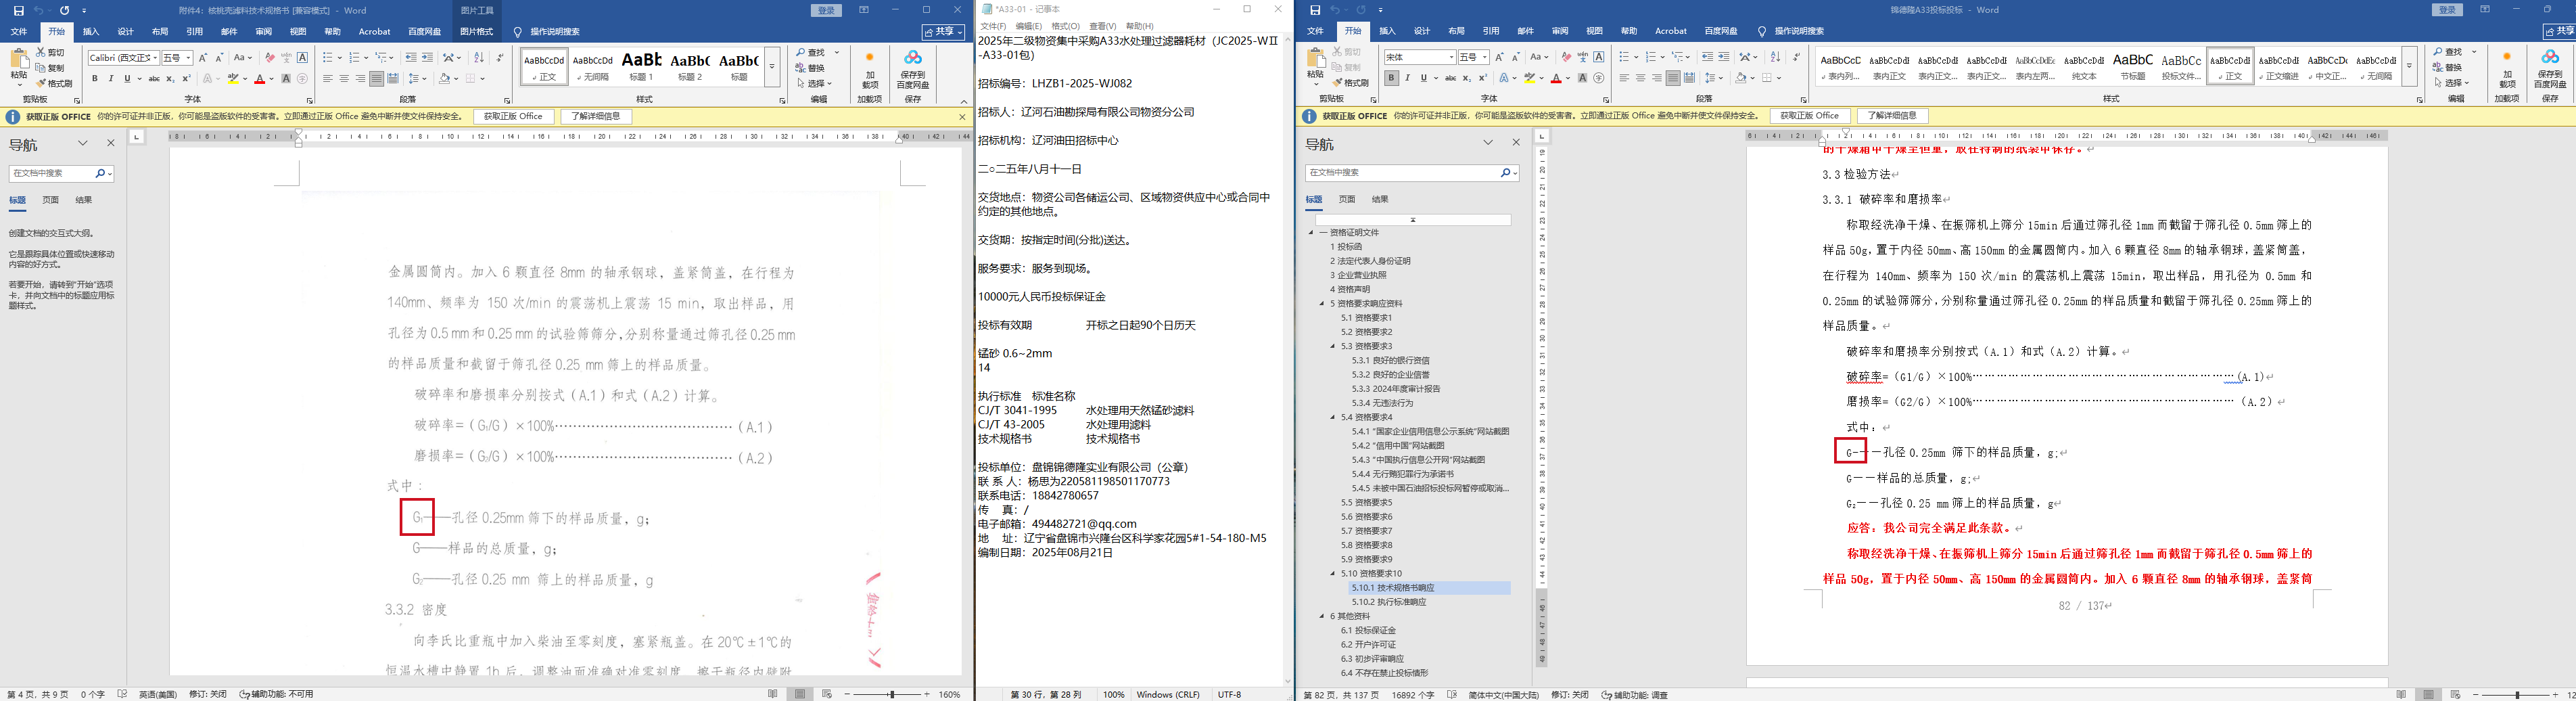This screenshot has height=701, width=2576.
Task: Expand styles gallery in left Word window
Action: coord(772,67)
